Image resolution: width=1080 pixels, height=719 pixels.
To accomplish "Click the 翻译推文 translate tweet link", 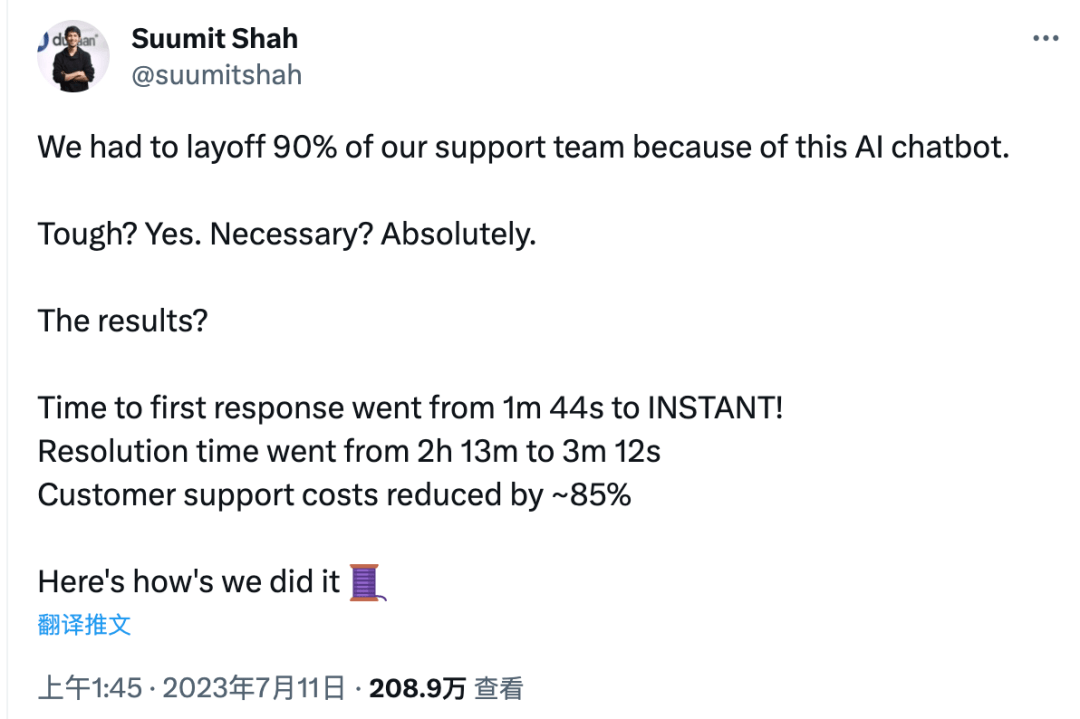I will click(84, 625).
